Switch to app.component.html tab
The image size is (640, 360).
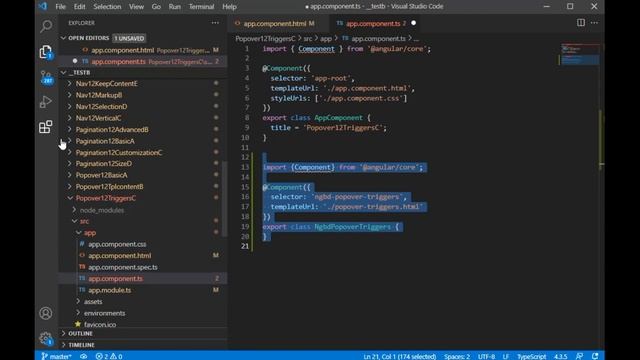pyautogui.click(x=279, y=24)
